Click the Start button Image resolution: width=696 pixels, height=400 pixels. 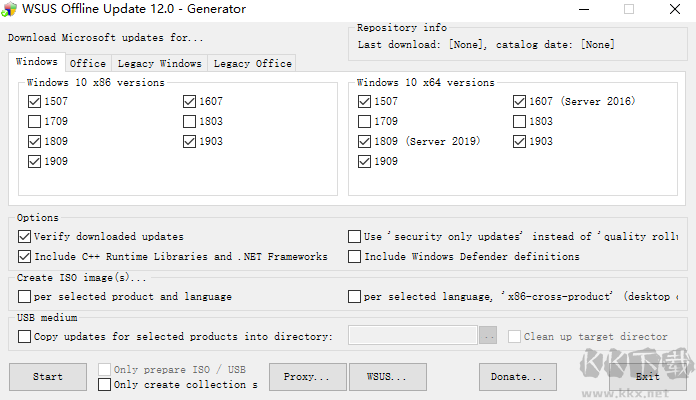48,376
